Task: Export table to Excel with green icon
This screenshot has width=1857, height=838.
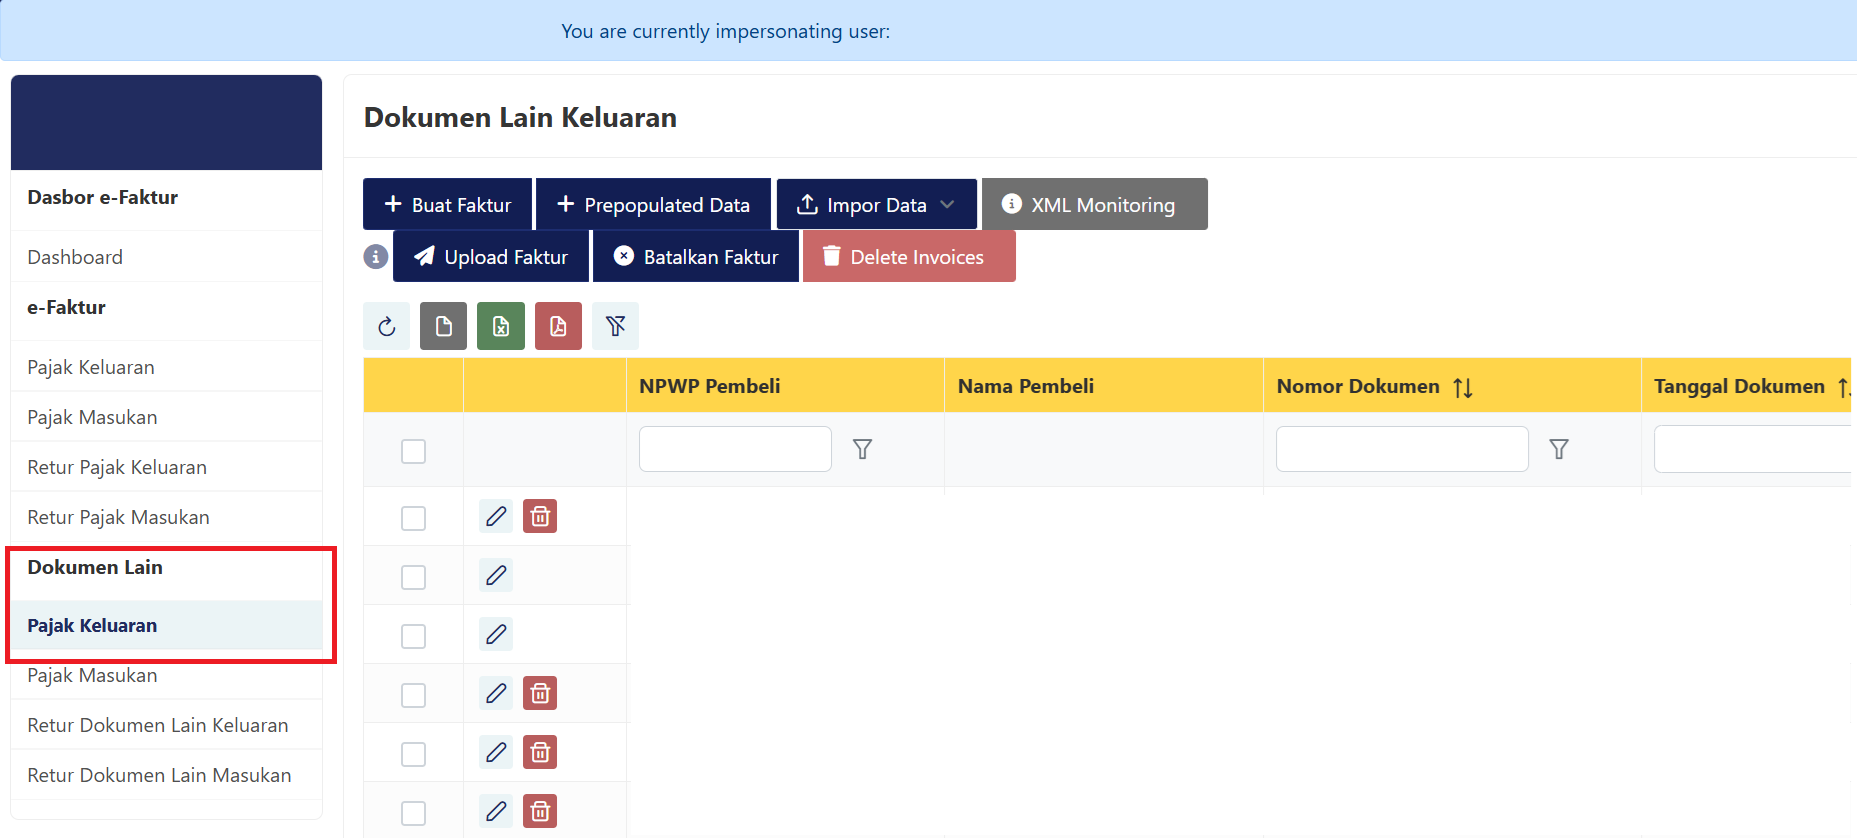Action: tap(501, 327)
